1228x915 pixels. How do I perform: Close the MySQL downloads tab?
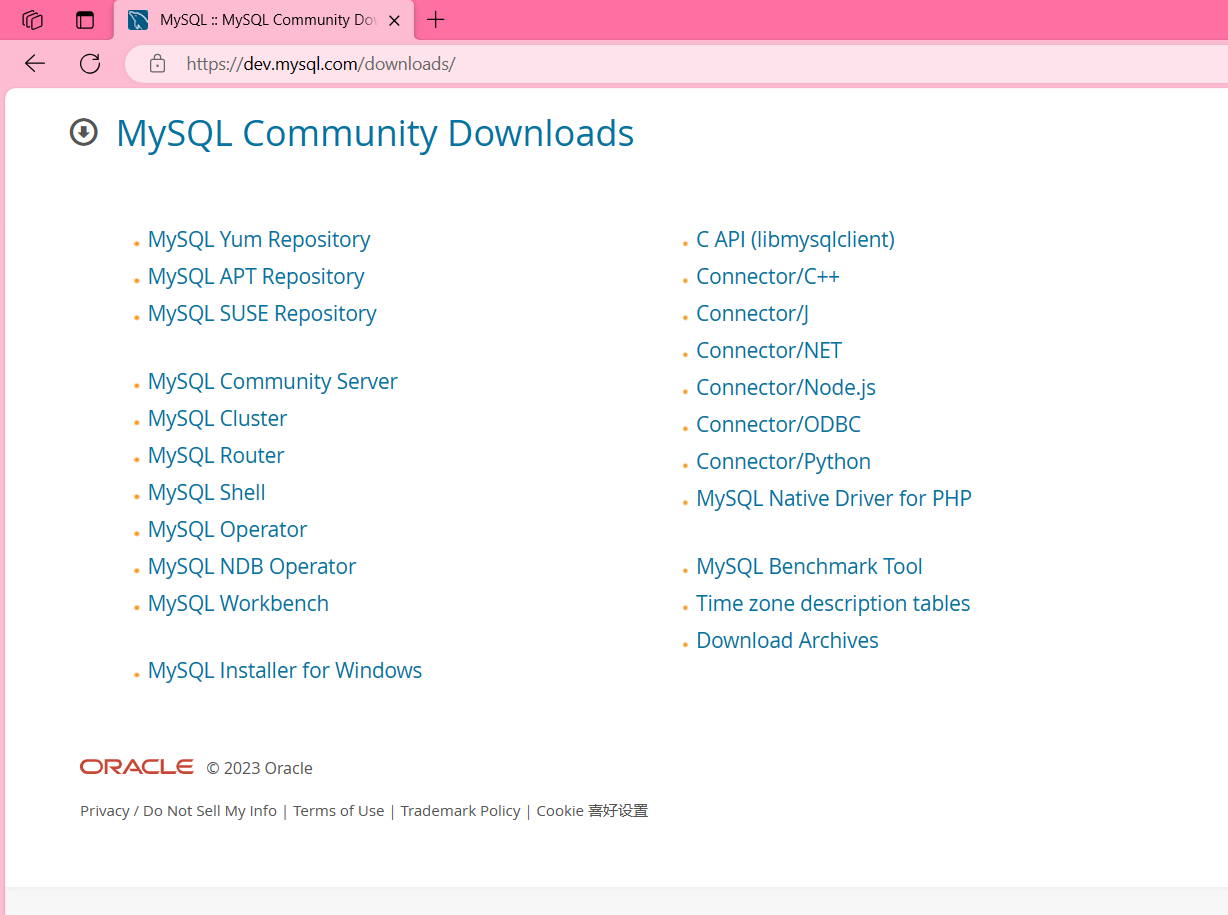coord(394,19)
